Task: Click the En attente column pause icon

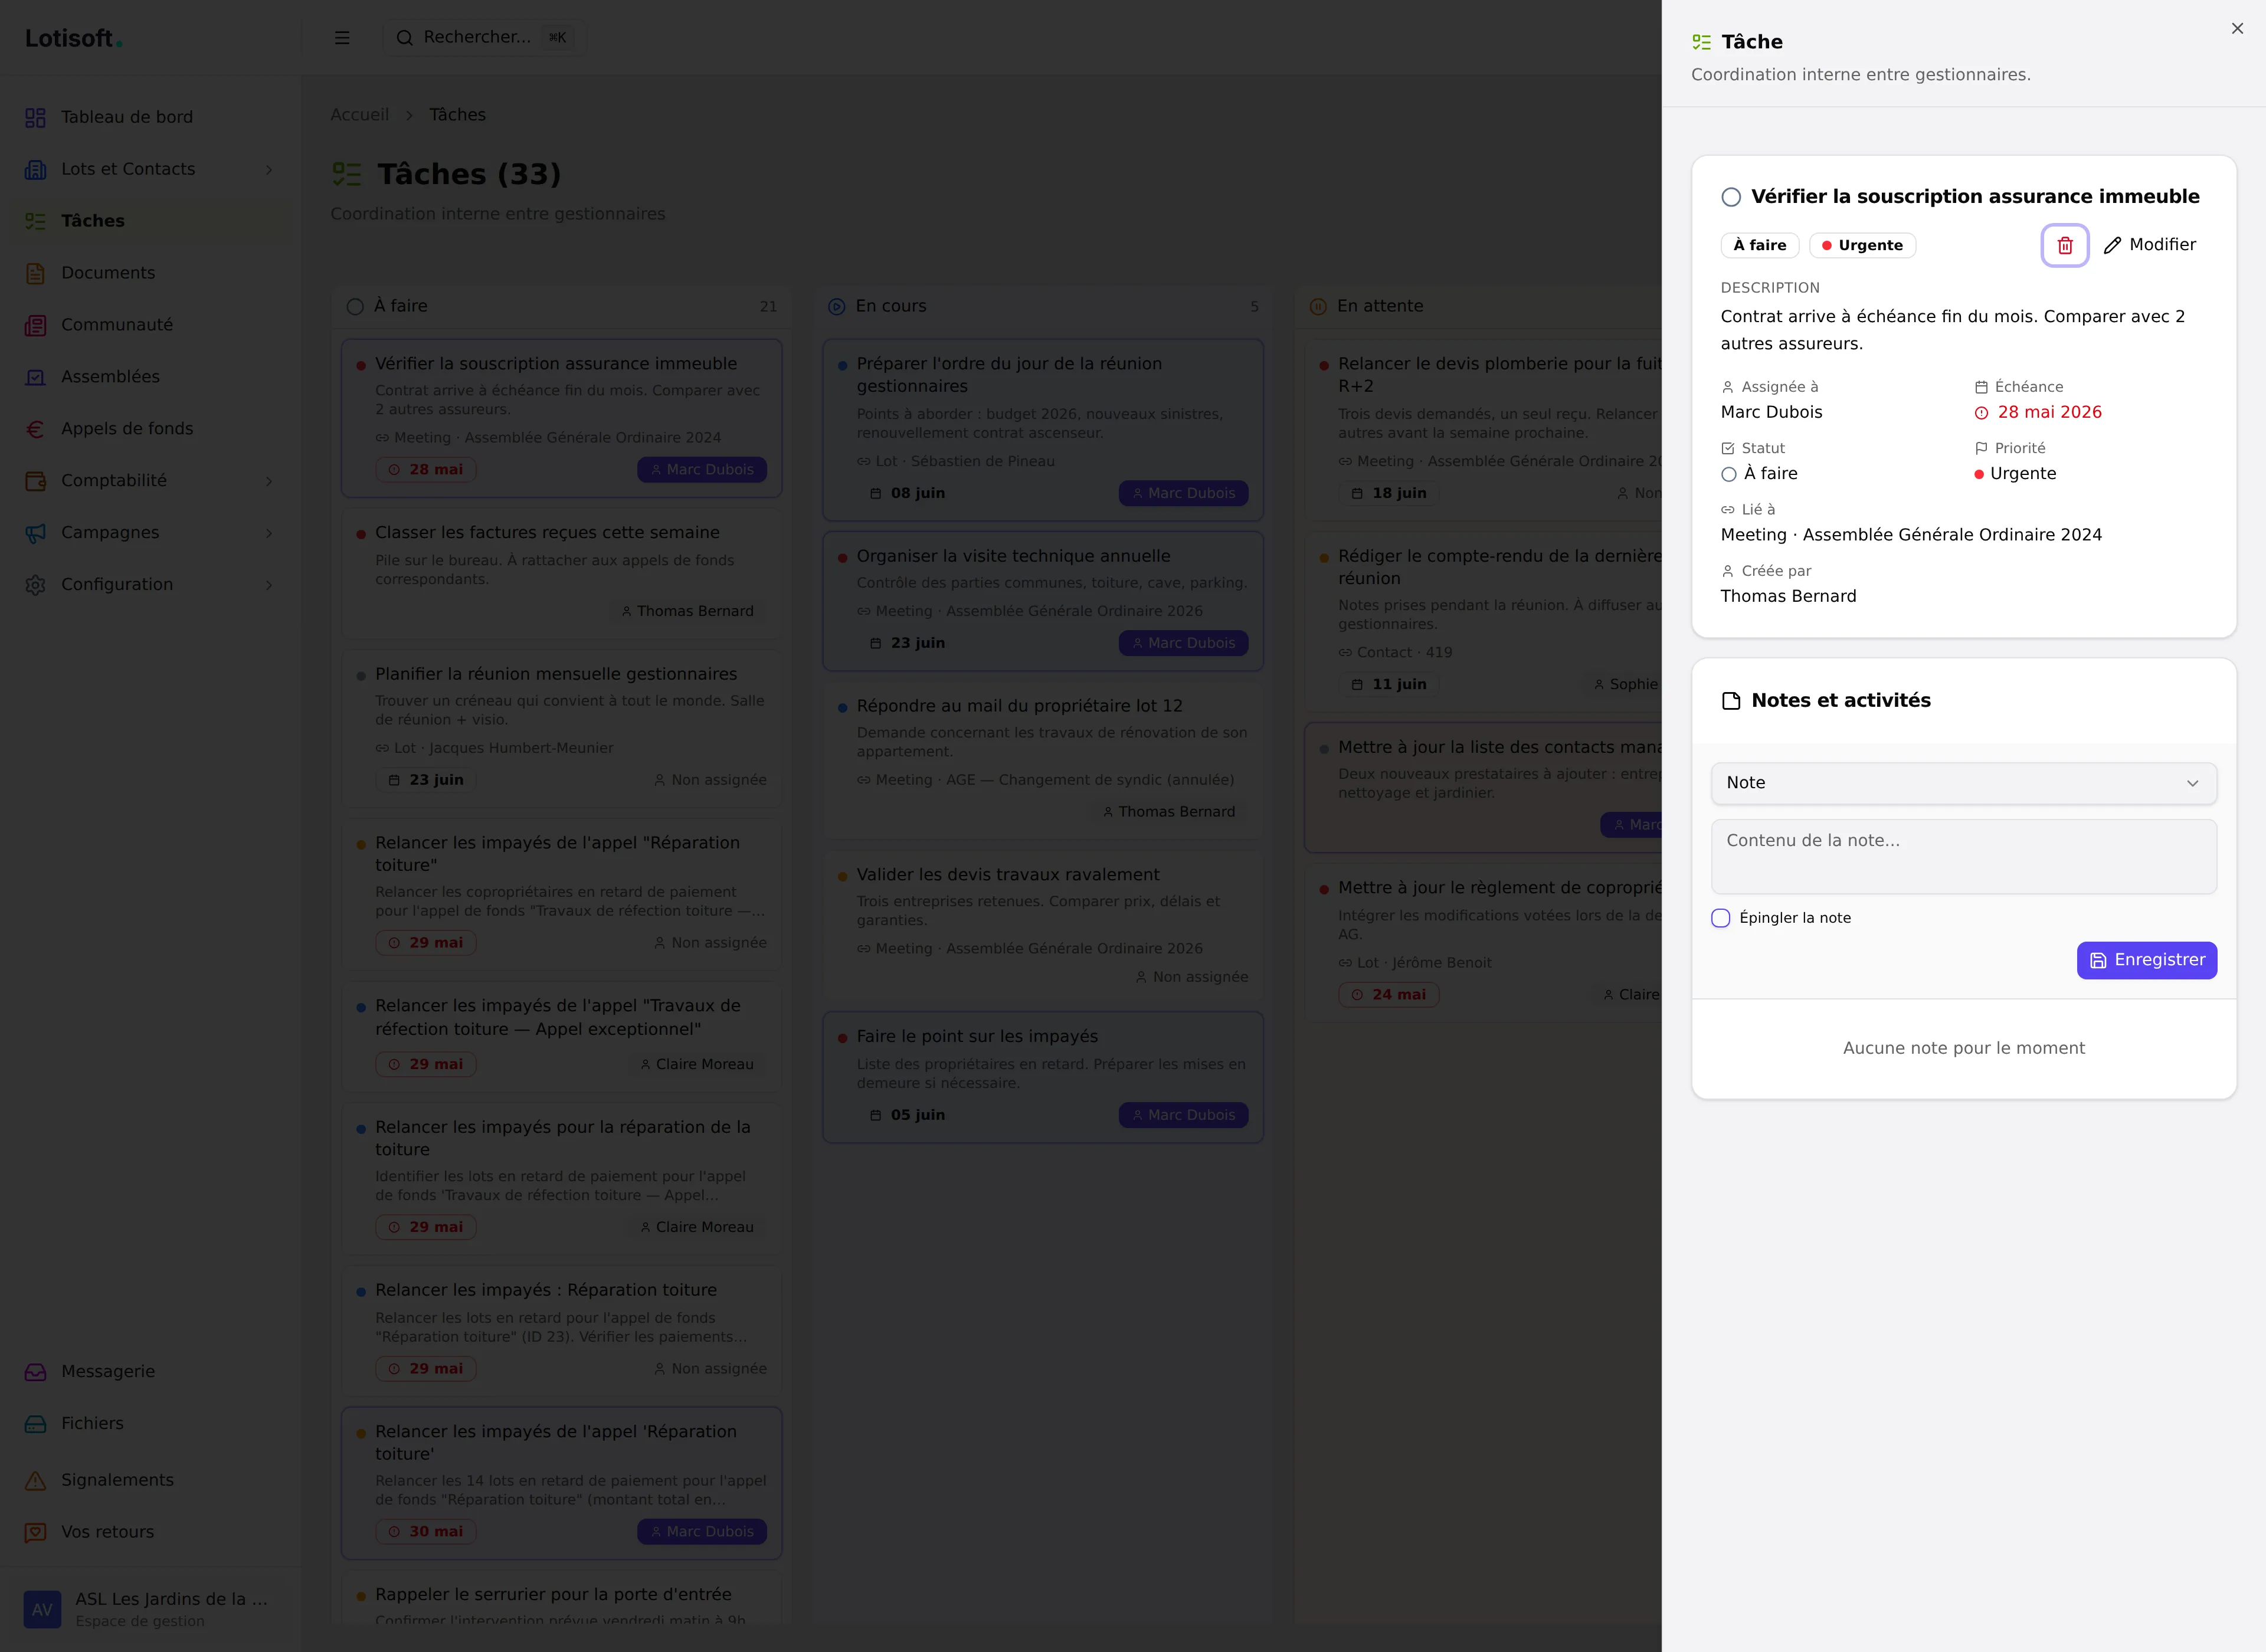Action: pyautogui.click(x=1318, y=307)
